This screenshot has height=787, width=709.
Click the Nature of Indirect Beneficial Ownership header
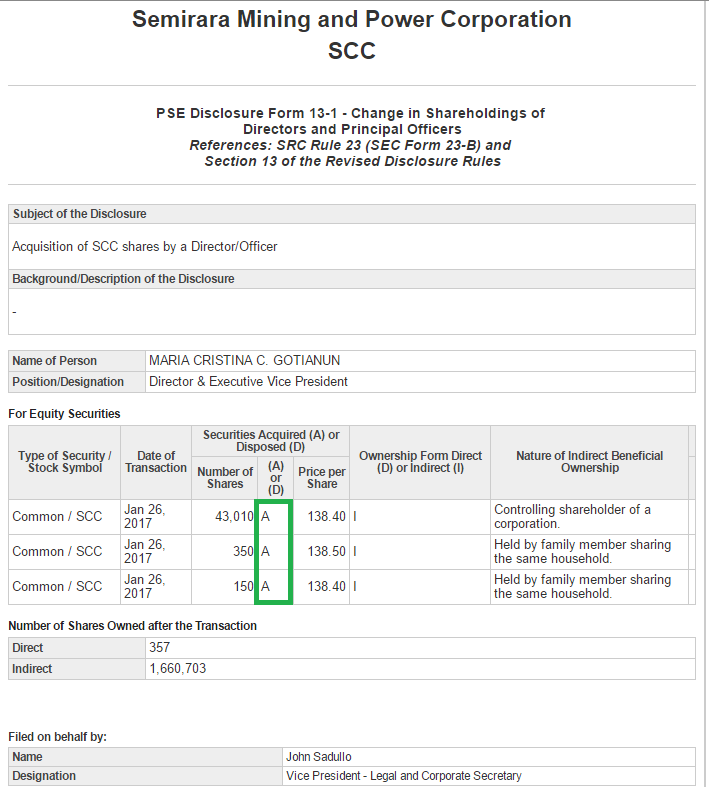(589, 462)
